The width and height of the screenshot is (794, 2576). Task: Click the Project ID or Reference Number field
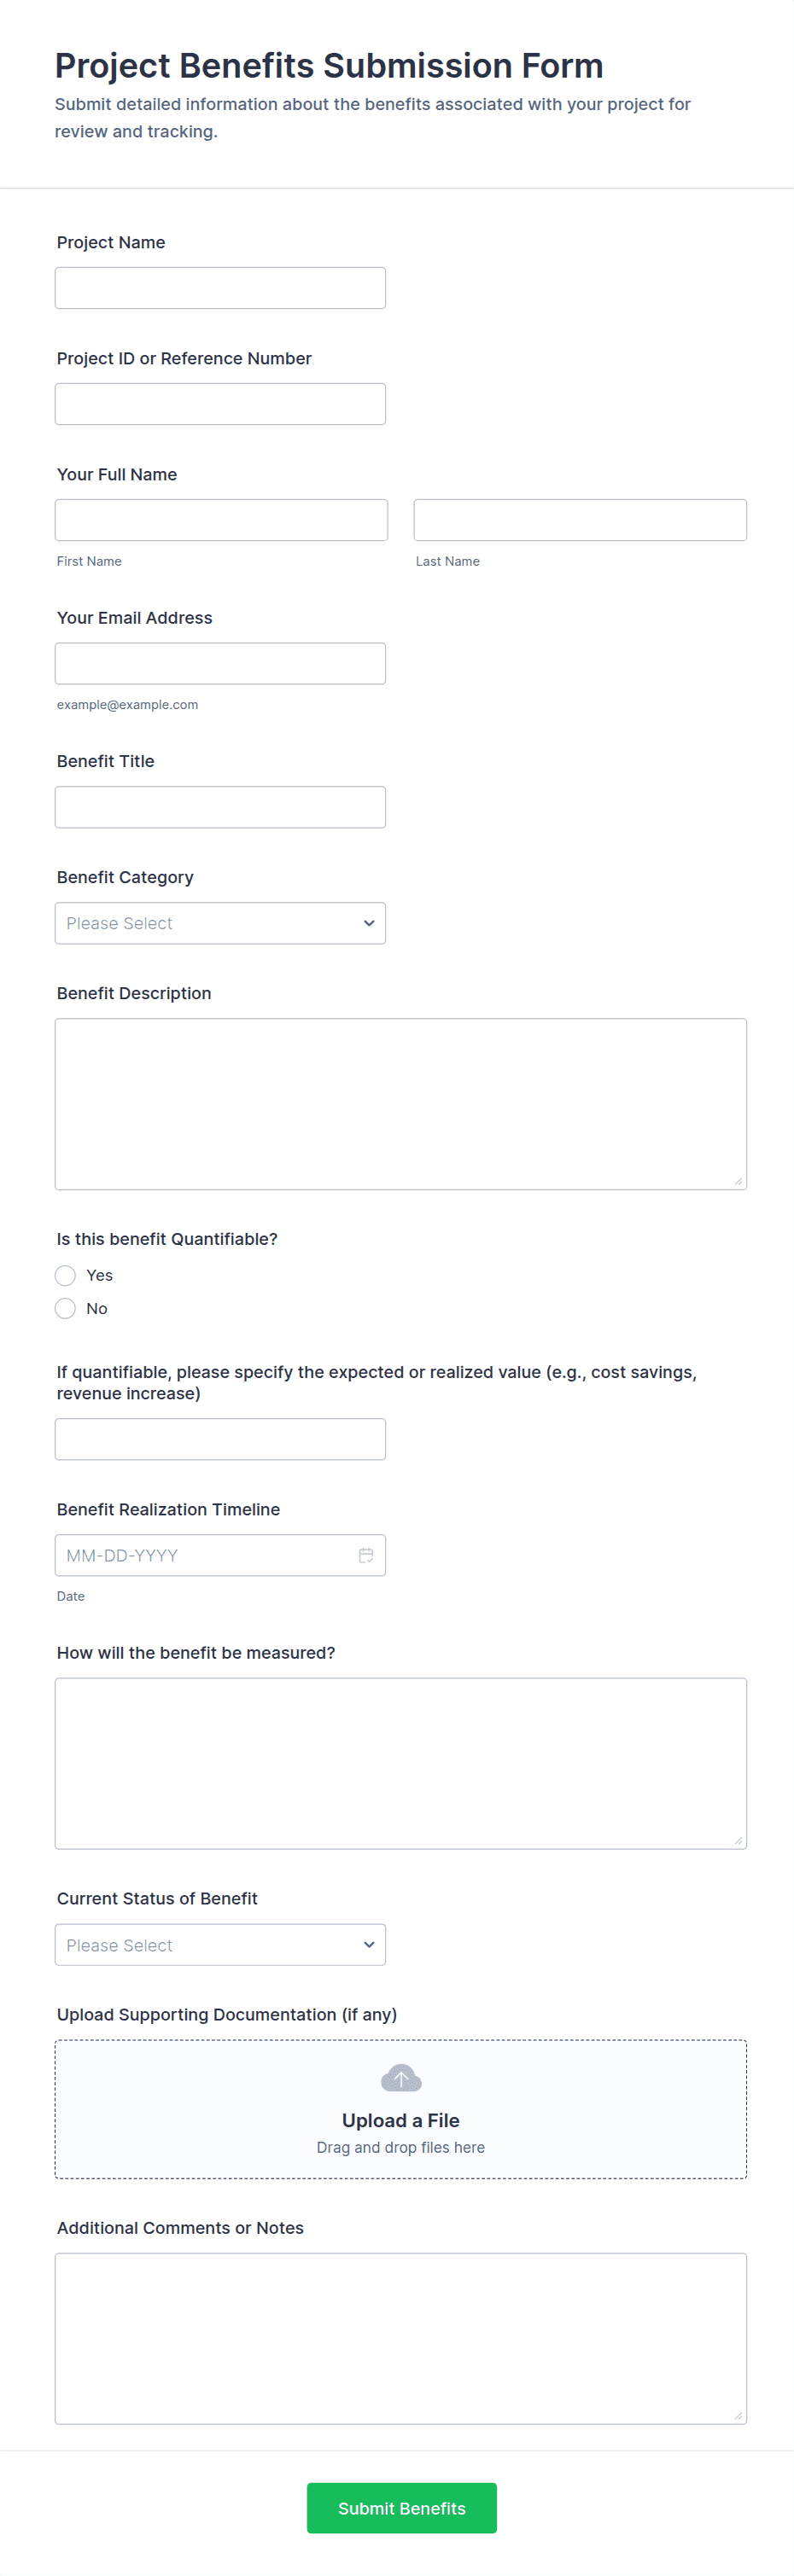pos(220,404)
